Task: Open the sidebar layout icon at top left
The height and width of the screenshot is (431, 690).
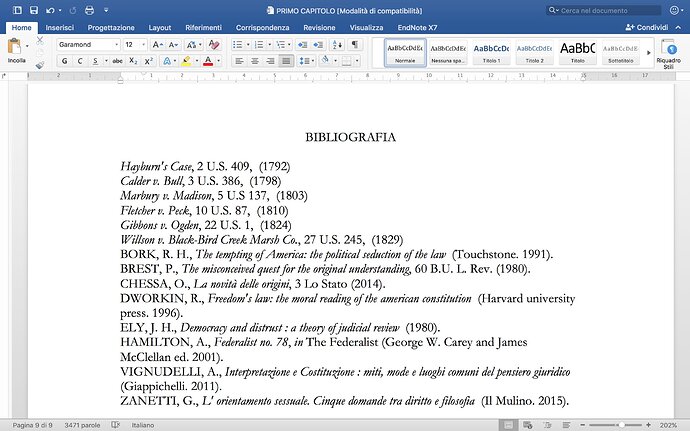Action: point(17,10)
